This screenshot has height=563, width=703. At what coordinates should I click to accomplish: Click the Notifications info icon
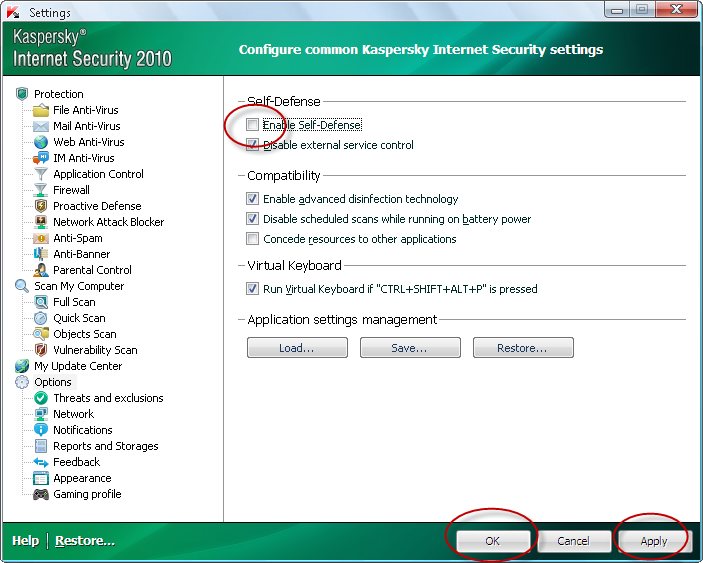[x=41, y=430]
